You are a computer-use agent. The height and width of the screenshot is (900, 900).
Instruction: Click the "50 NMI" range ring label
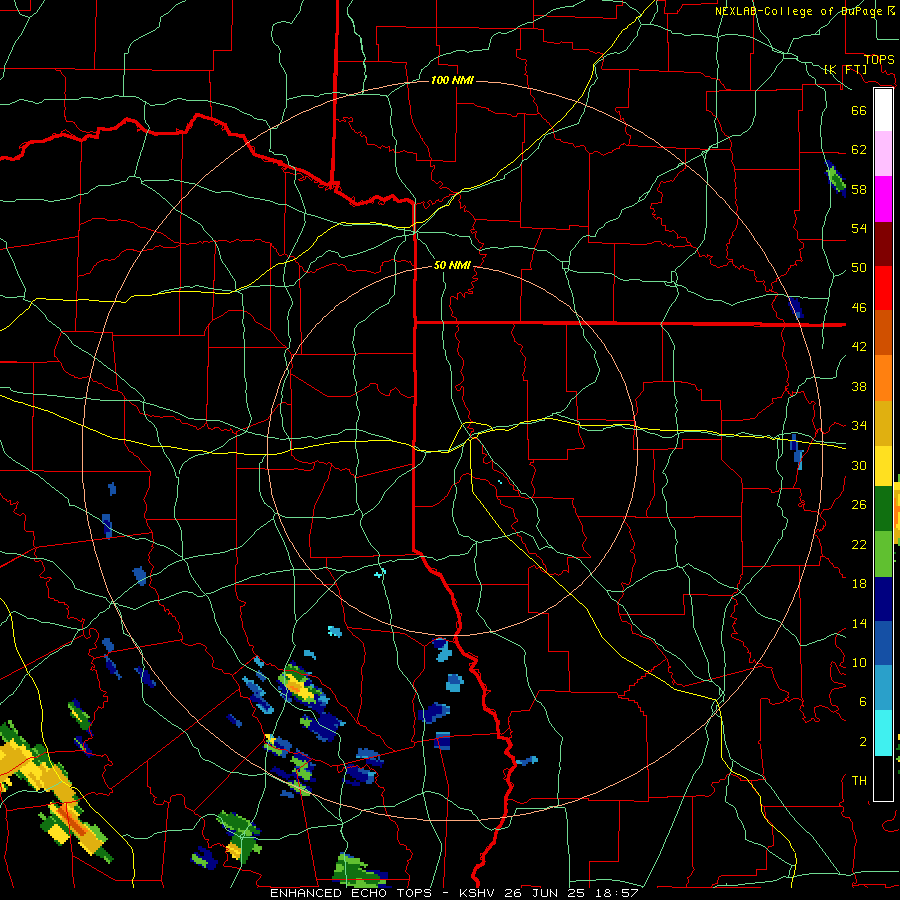pyautogui.click(x=452, y=265)
